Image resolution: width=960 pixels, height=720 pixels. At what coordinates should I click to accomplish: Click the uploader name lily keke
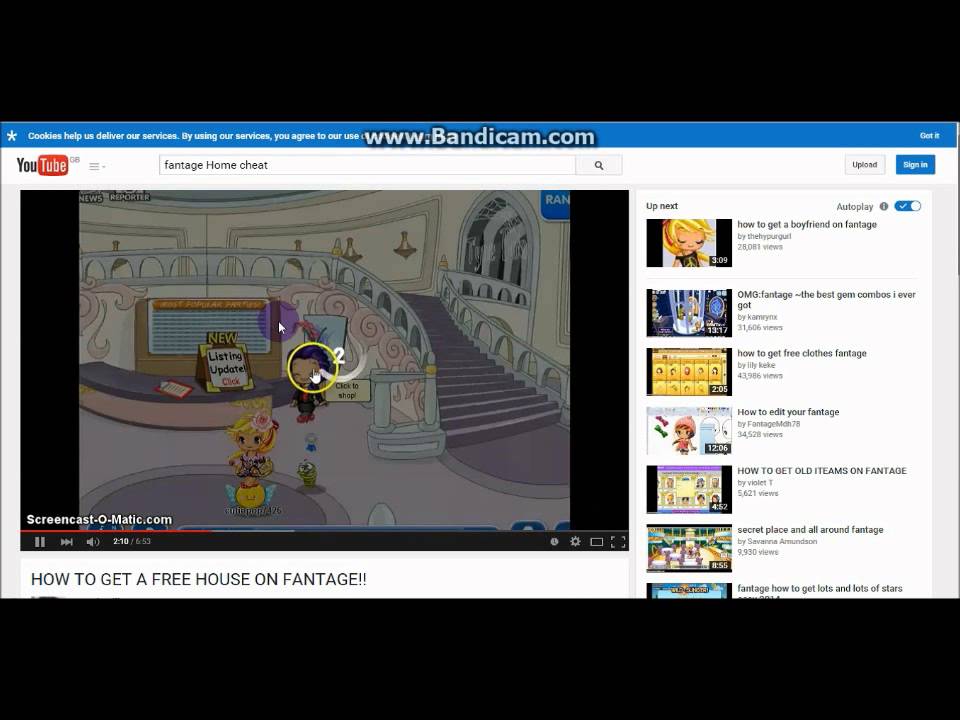point(761,365)
